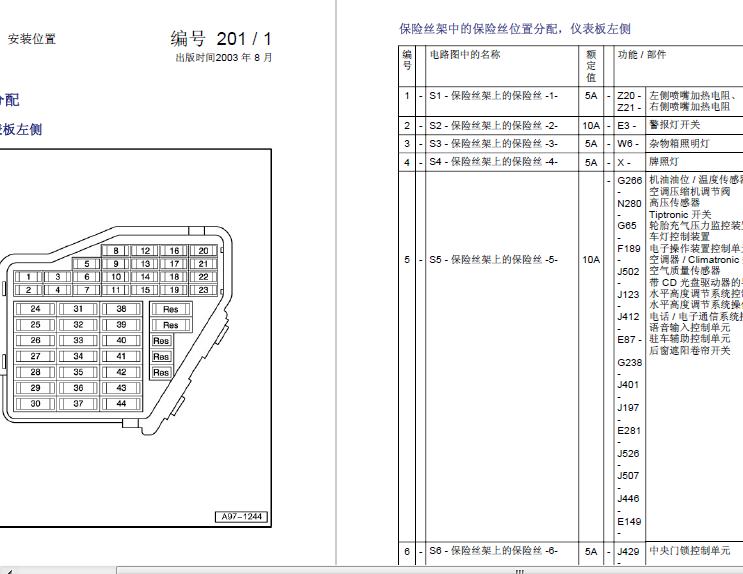Image resolution: width=743 pixels, height=574 pixels.
Task: Click fuse slot 8 in the diagram
Action: click(x=116, y=251)
